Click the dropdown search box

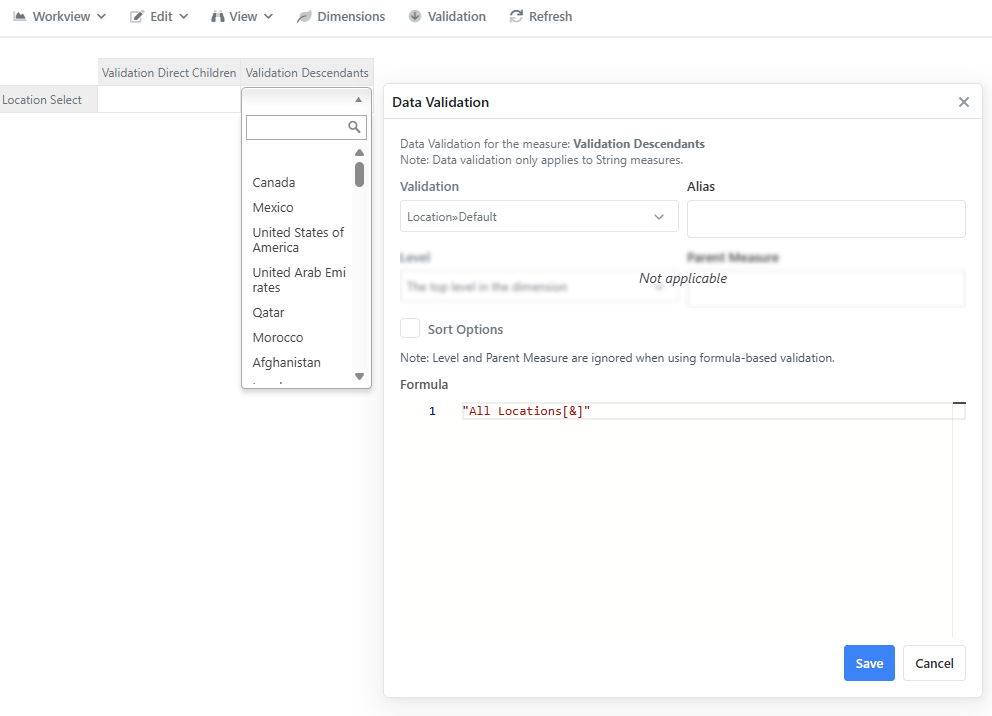pos(306,127)
